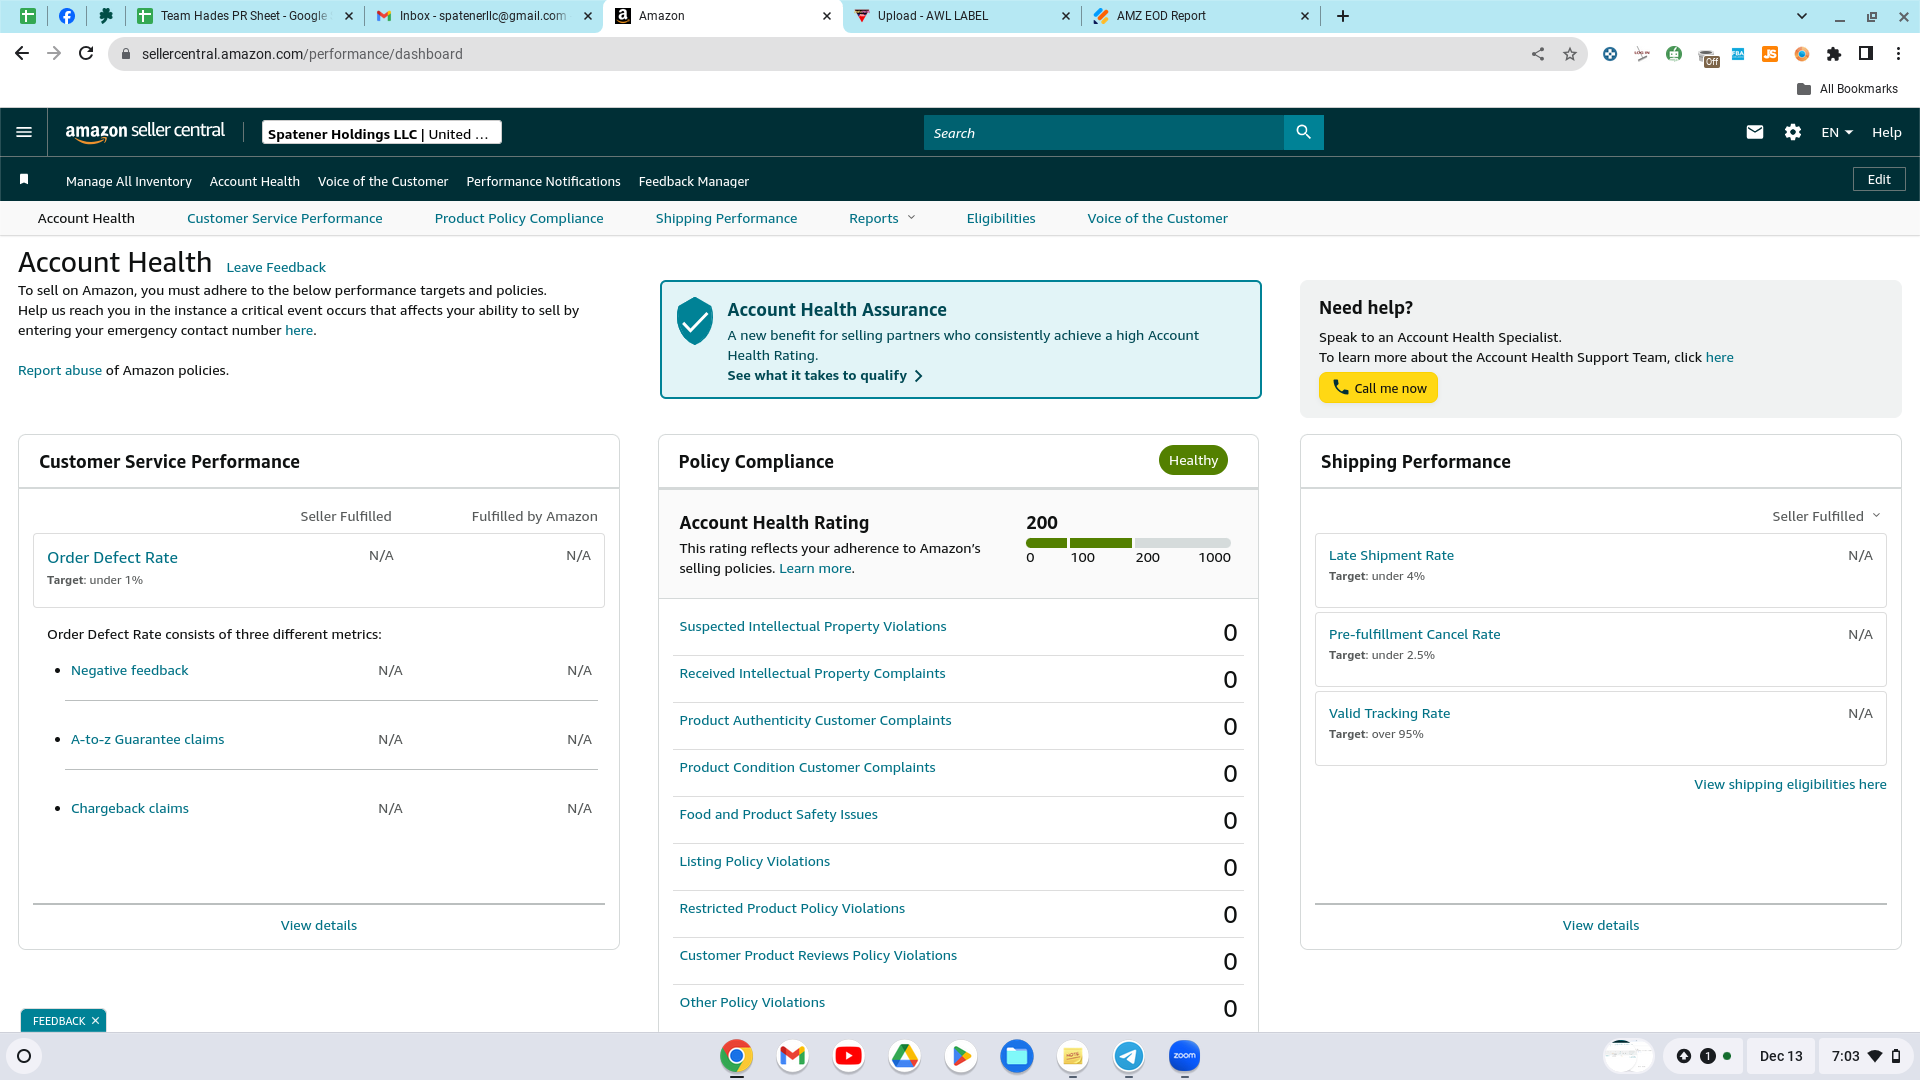
Task: Open the Report abuse link
Action: coord(60,370)
